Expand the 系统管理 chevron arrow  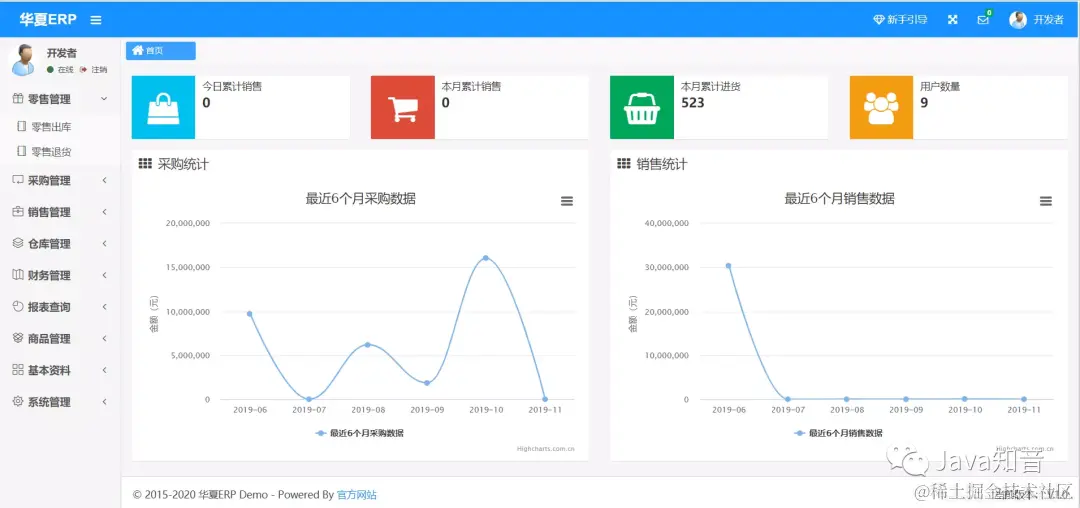pyautogui.click(x=104, y=402)
